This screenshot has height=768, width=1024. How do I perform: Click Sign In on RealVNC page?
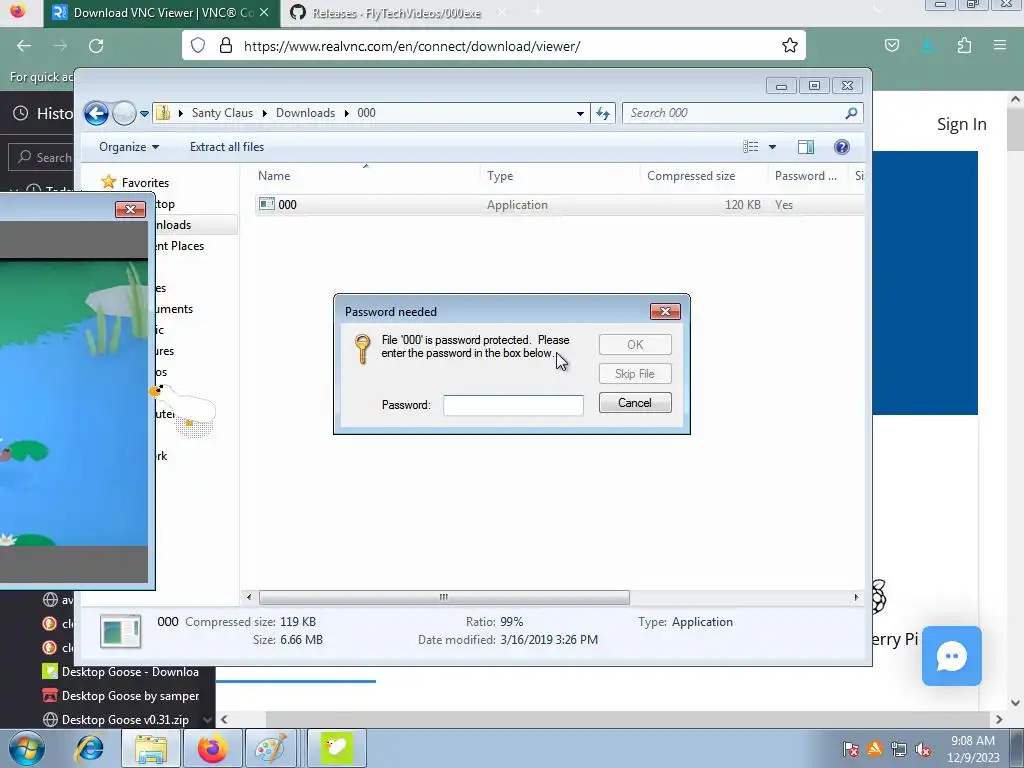pos(961,124)
